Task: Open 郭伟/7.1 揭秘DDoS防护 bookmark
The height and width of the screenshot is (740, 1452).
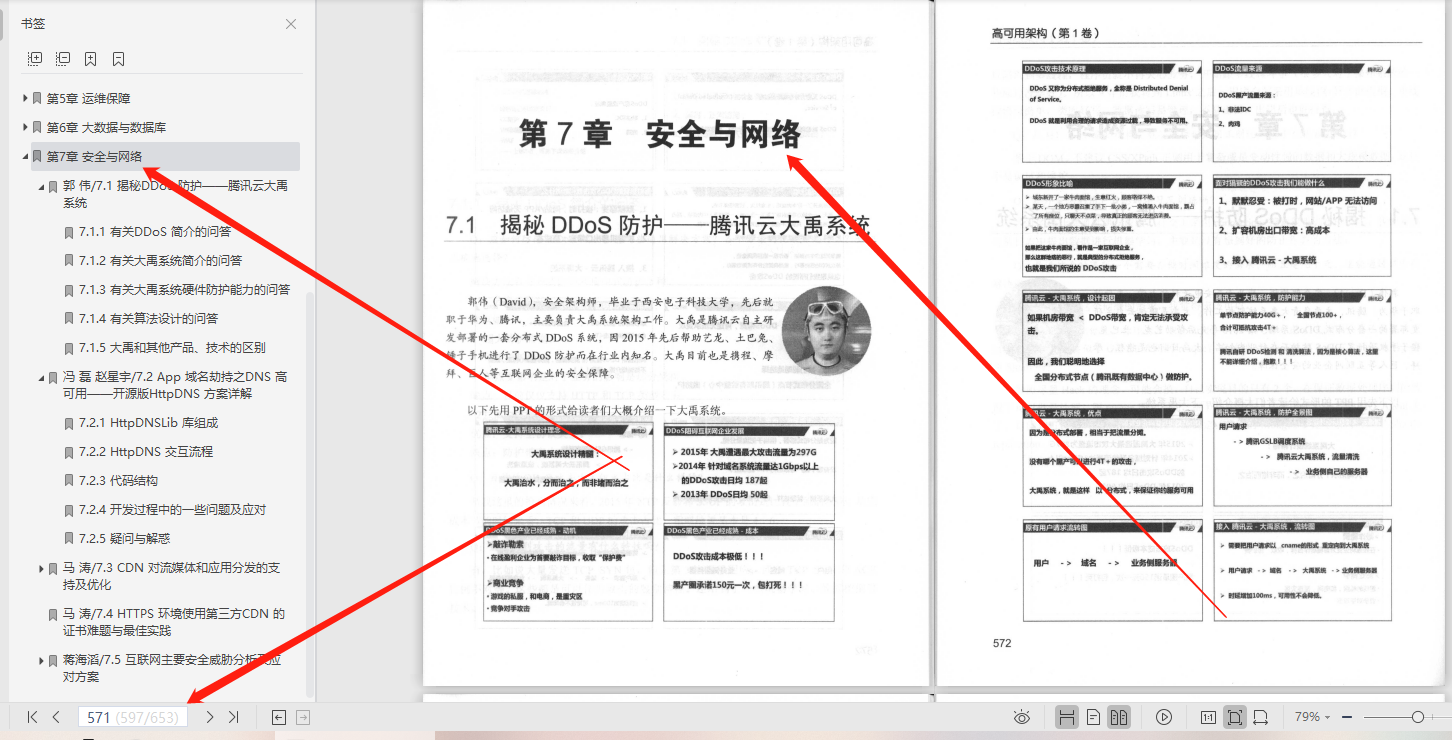Action: pos(175,194)
